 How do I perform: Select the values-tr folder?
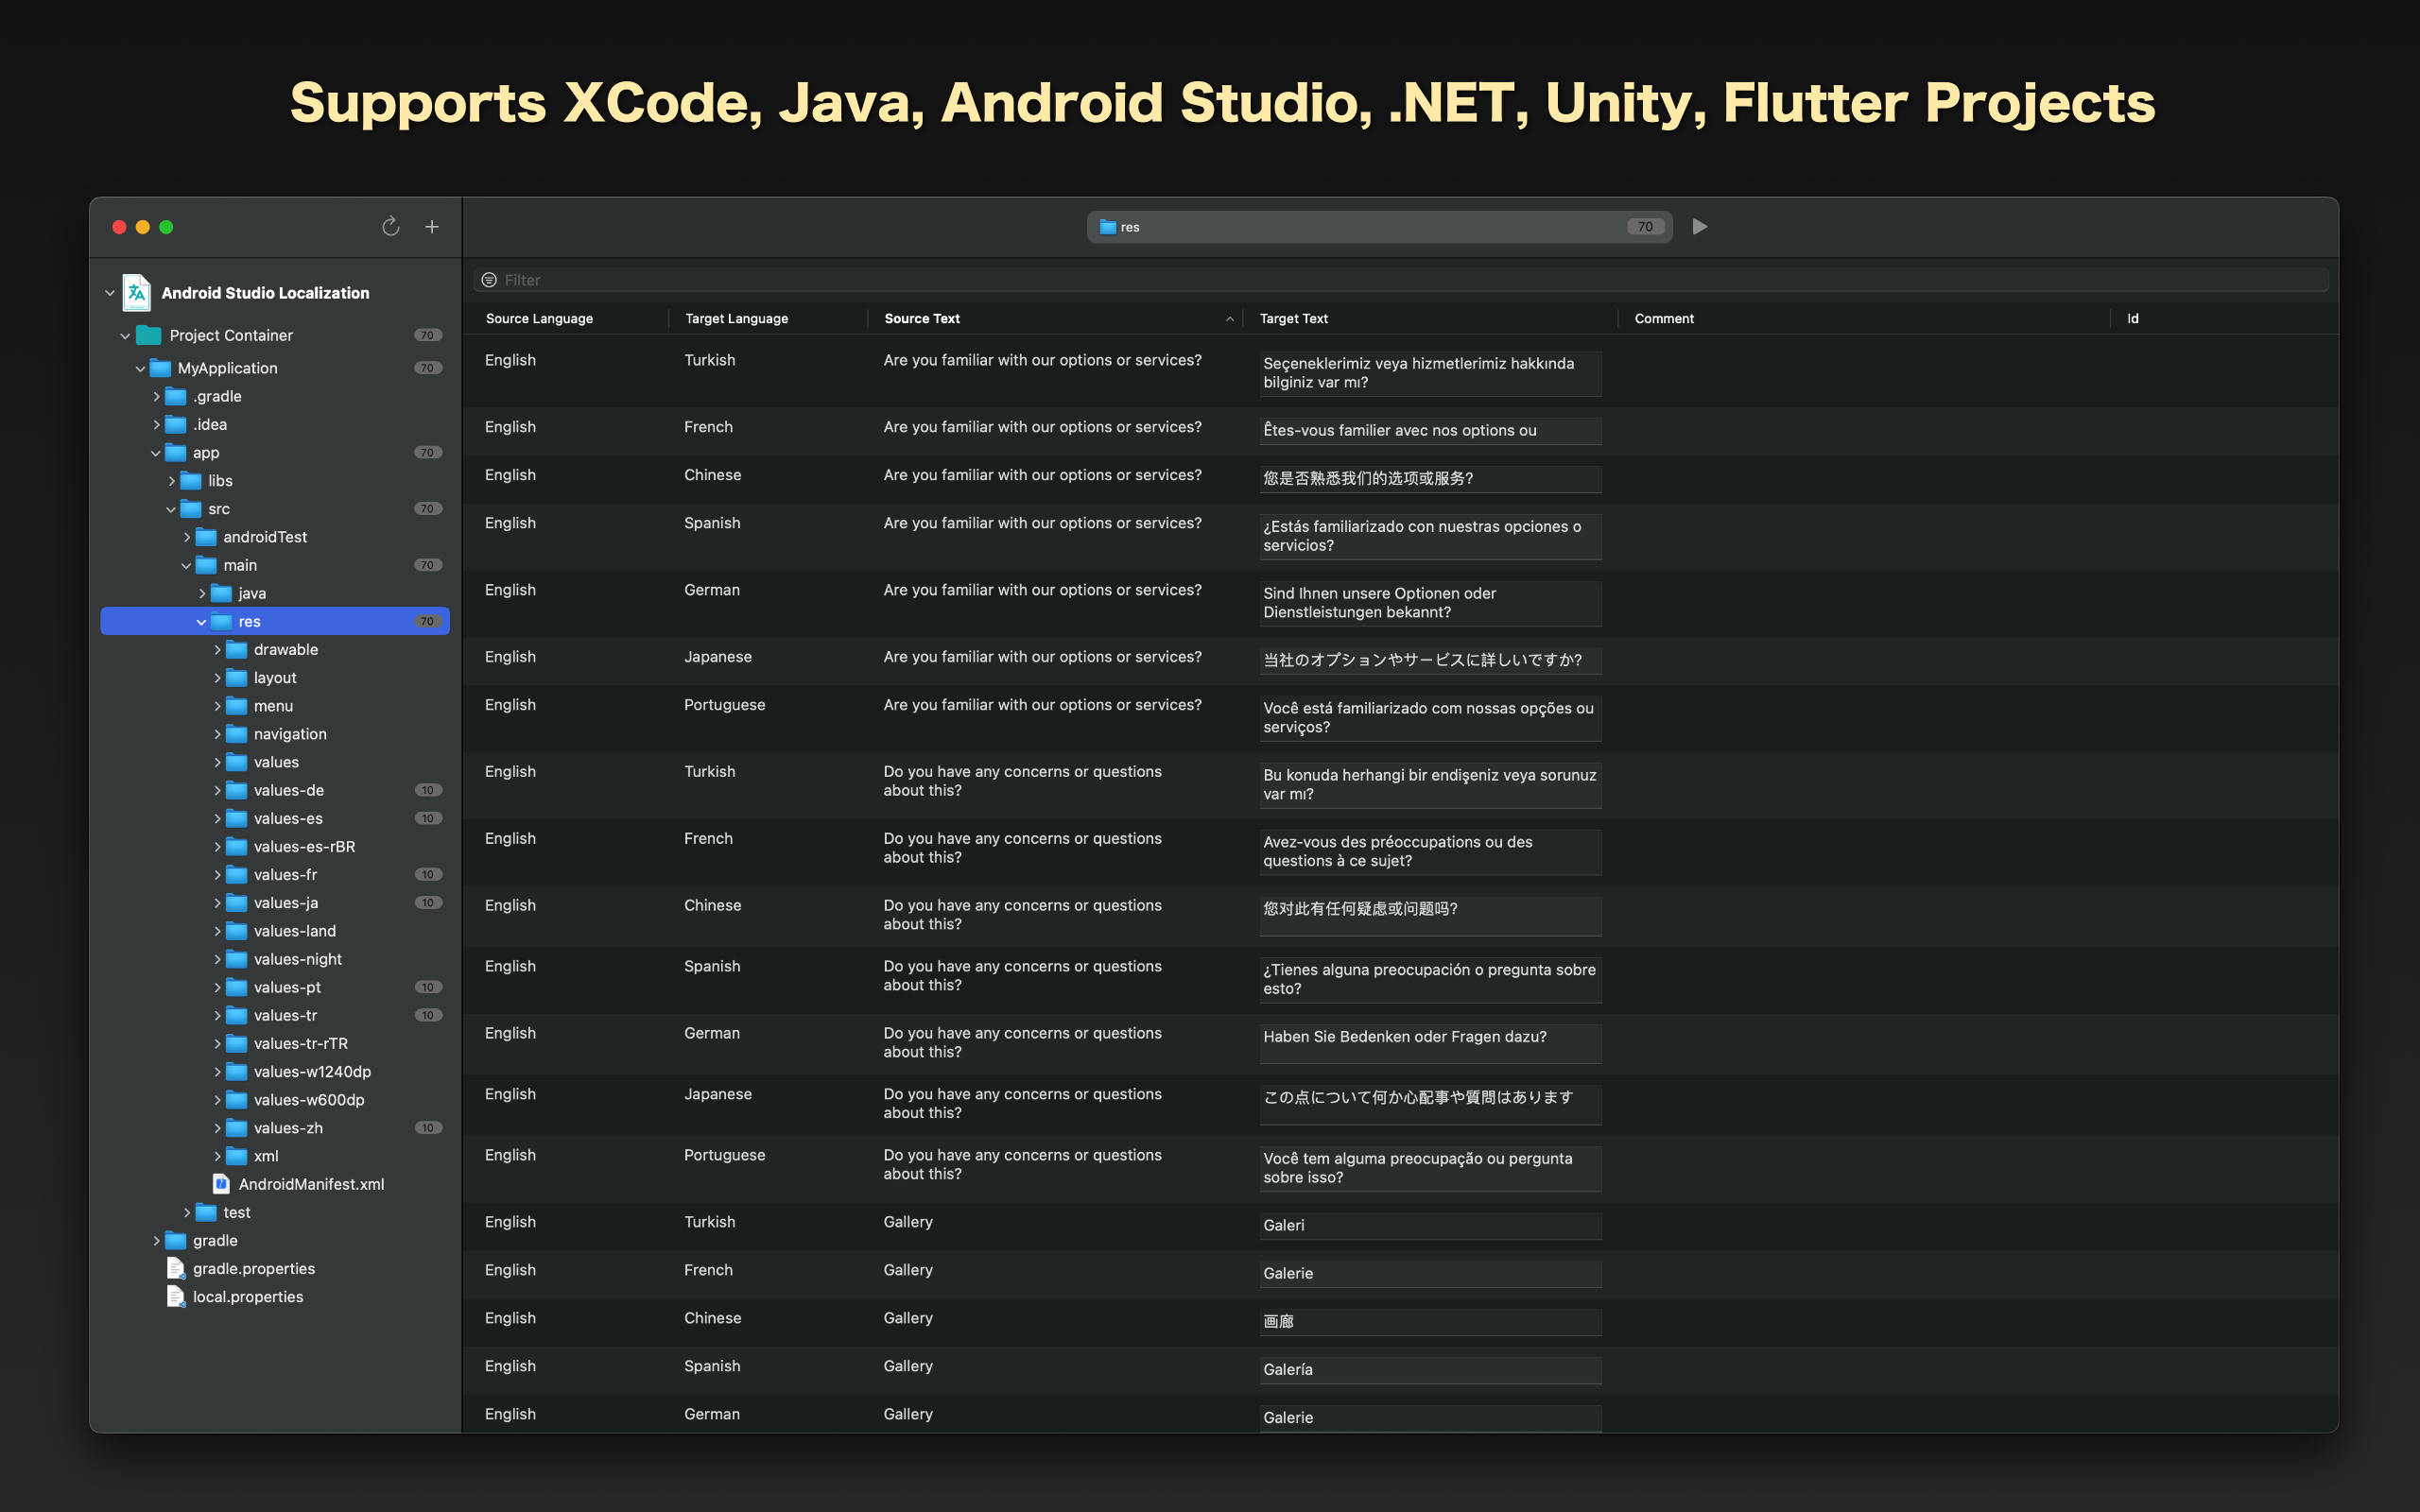click(275, 1015)
